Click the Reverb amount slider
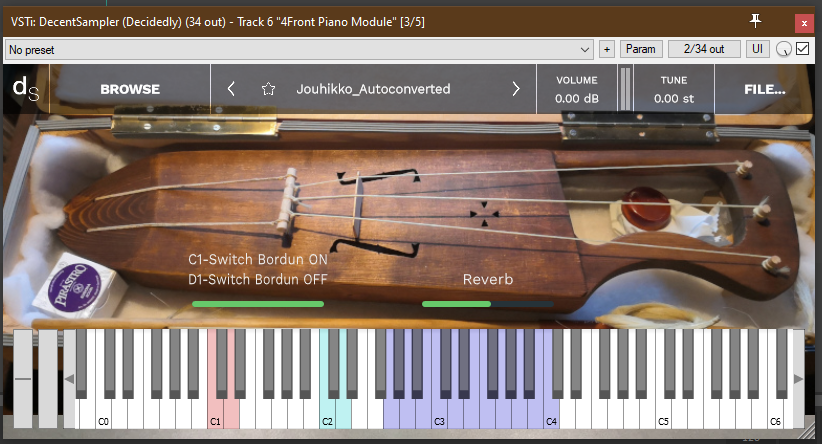Viewport: 822px width, 444px height. pos(487,303)
